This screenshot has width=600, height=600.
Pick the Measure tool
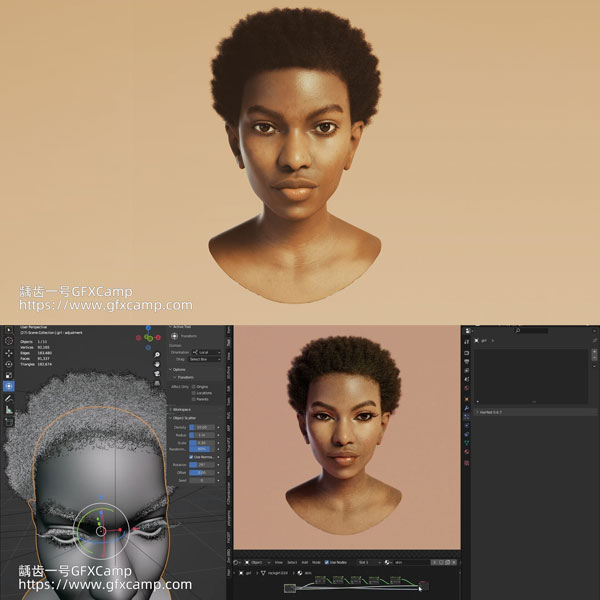pyautogui.click(x=9, y=410)
